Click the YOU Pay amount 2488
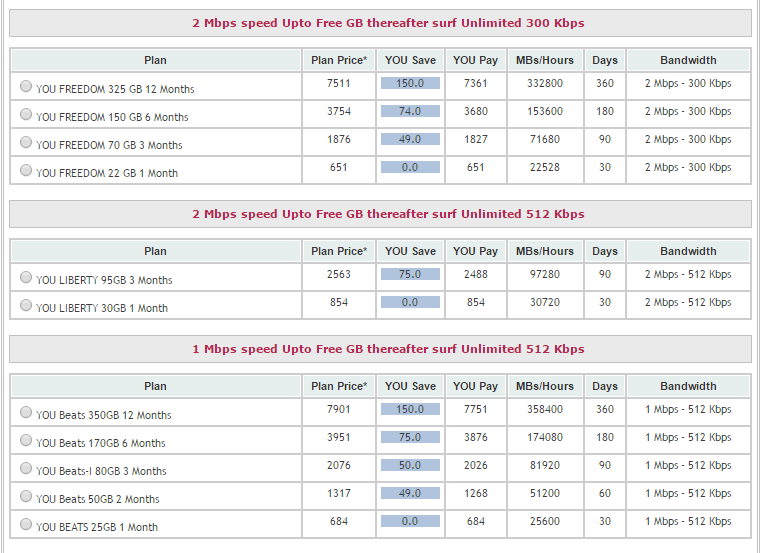Viewport: 762px width, 553px height. [x=475, y=274]
